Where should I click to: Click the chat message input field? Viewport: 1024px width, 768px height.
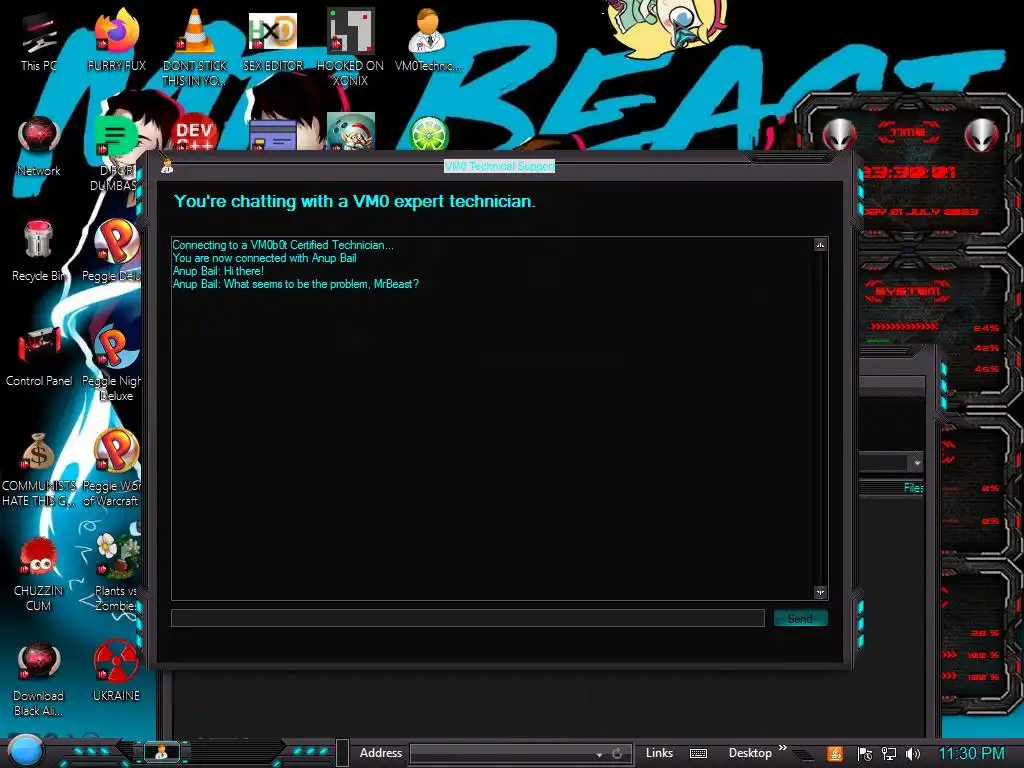pyautogui.click(x=468, y=618)
